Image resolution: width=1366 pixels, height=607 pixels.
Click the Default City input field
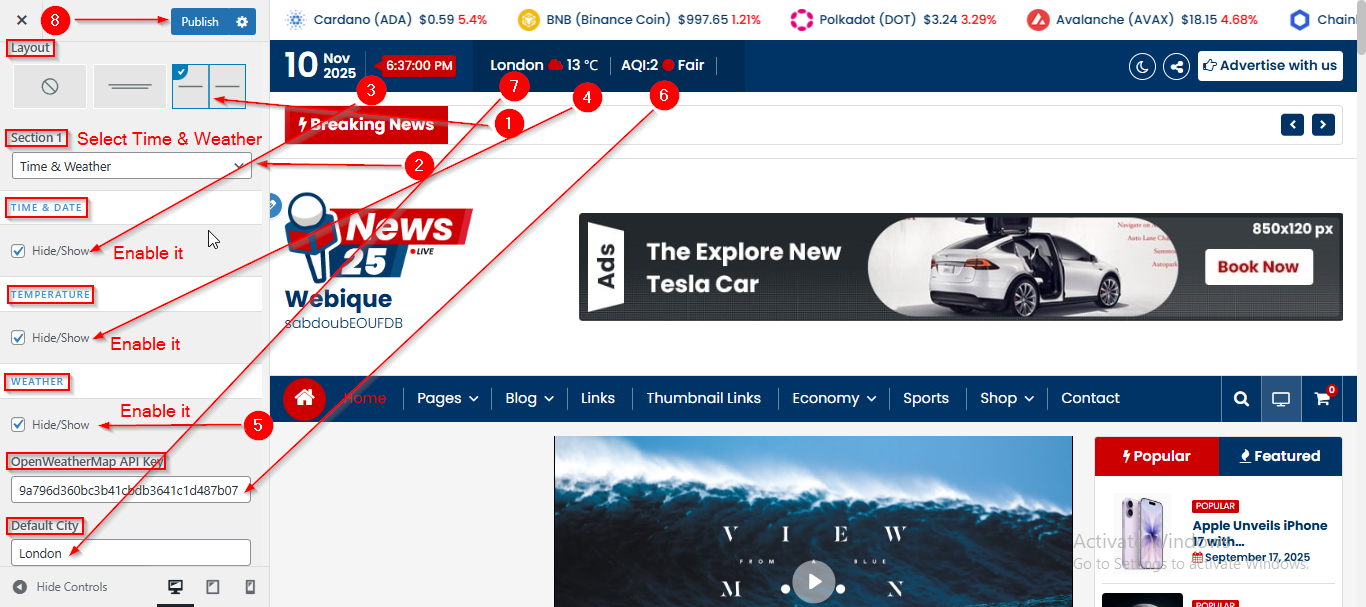tap(131, 553)
